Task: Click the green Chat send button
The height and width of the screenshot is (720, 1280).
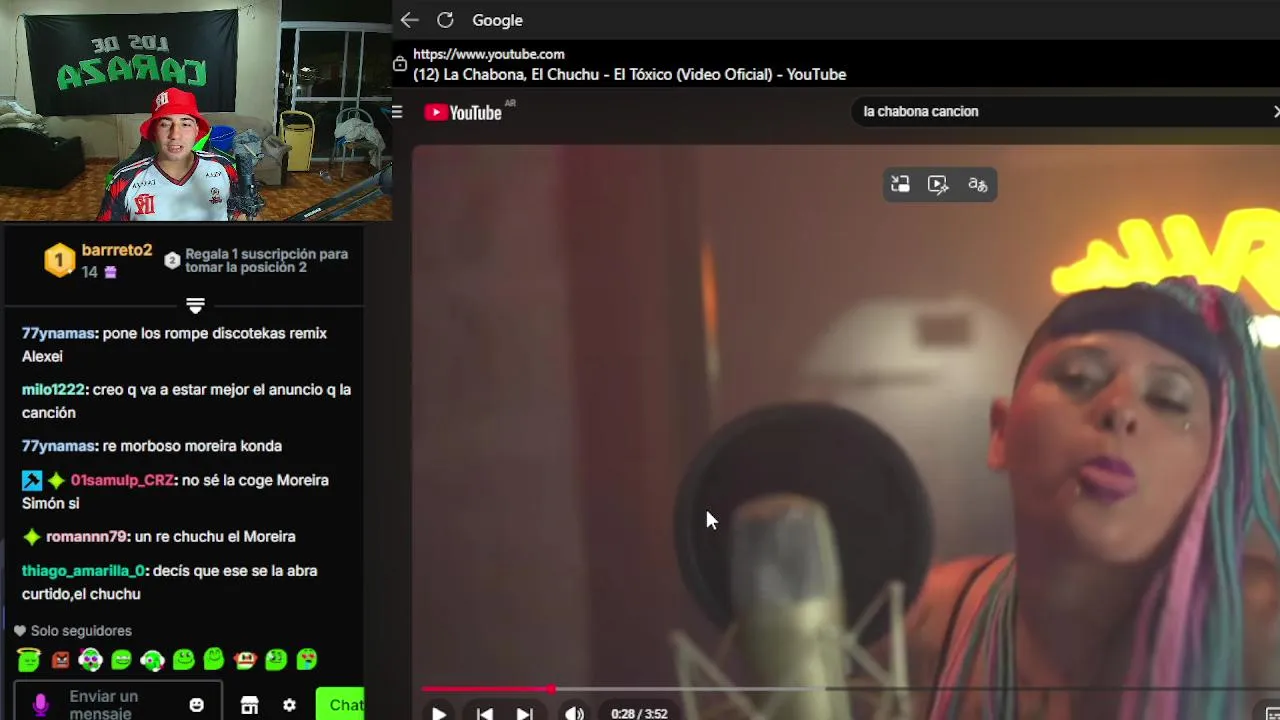Action: 340,705
